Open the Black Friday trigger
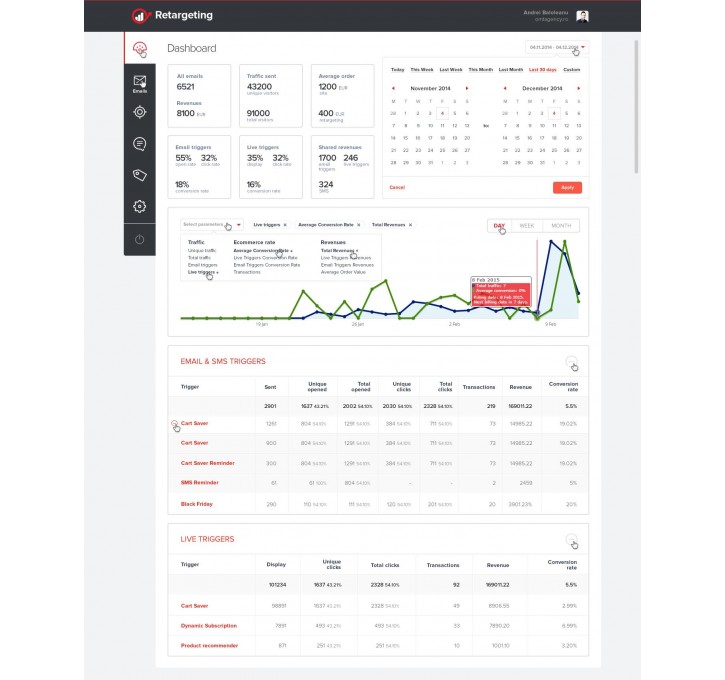 tap(197, 504)
